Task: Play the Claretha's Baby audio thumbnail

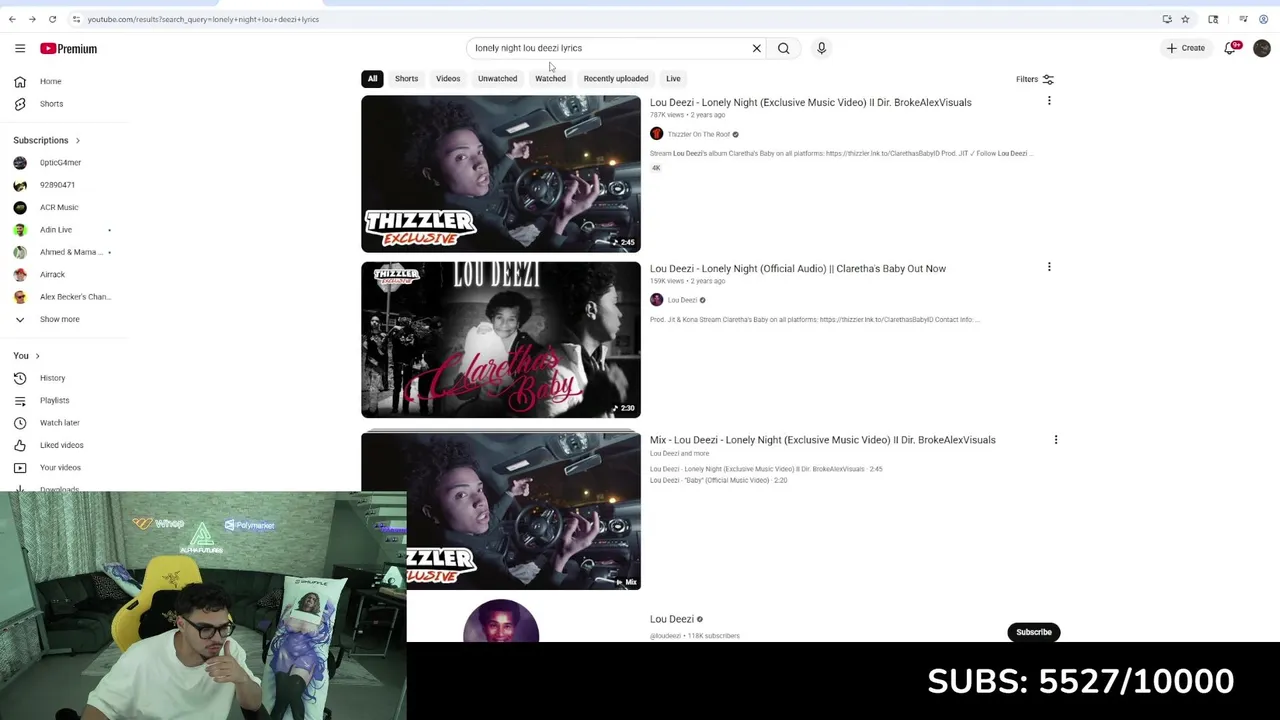Action: click(x=501, y=340)
